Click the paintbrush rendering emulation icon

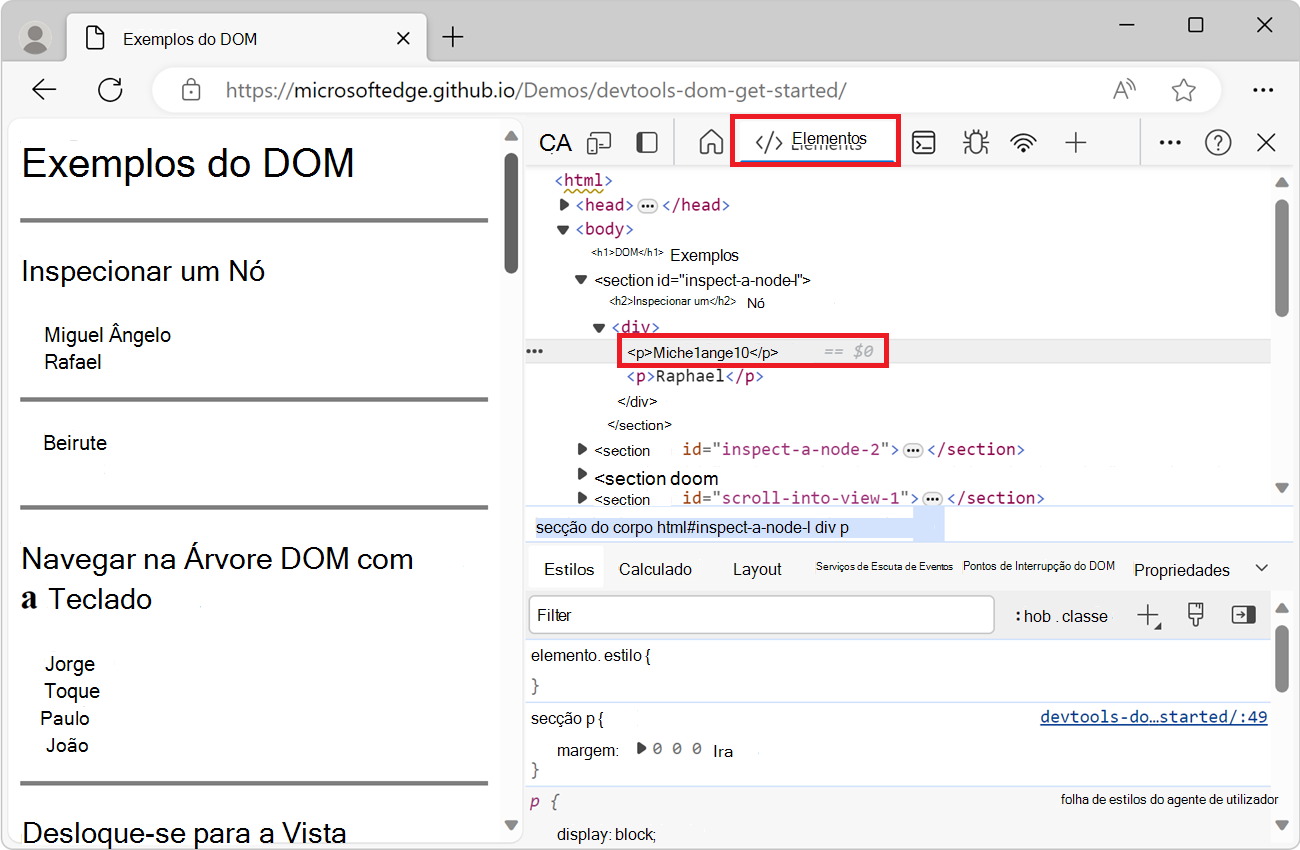[x=1196, y=614]
